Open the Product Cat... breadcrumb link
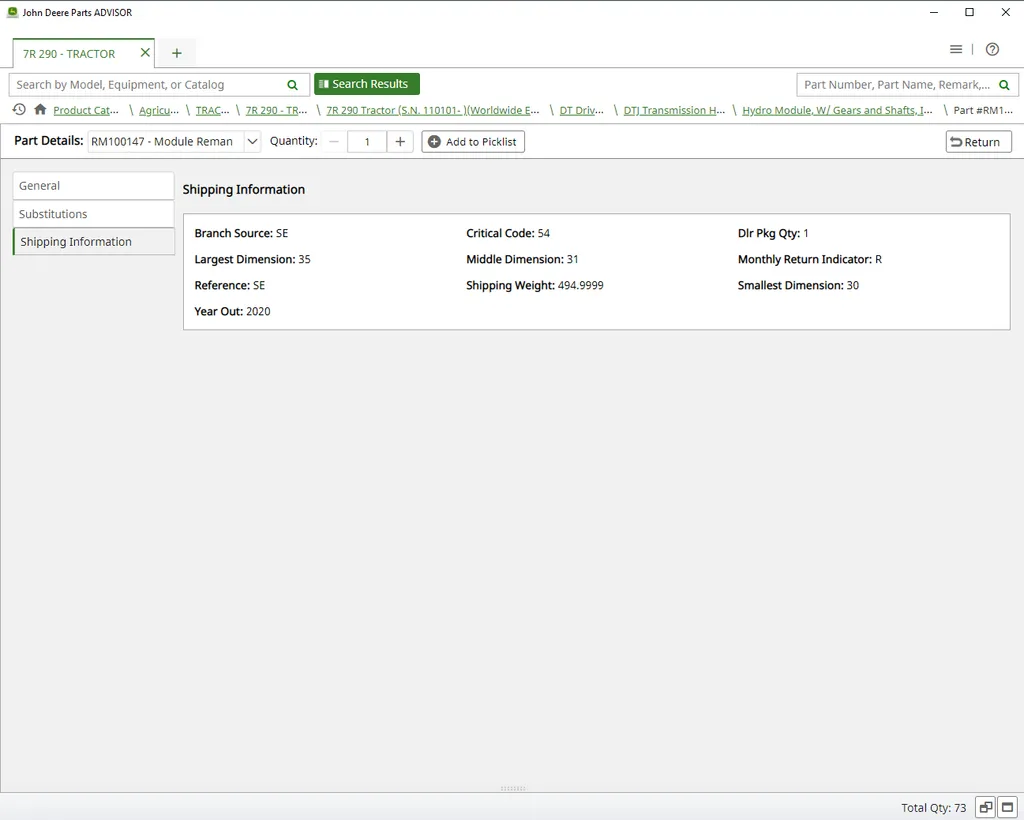This screenshot has width=1024, height=820. click(86, 110)
